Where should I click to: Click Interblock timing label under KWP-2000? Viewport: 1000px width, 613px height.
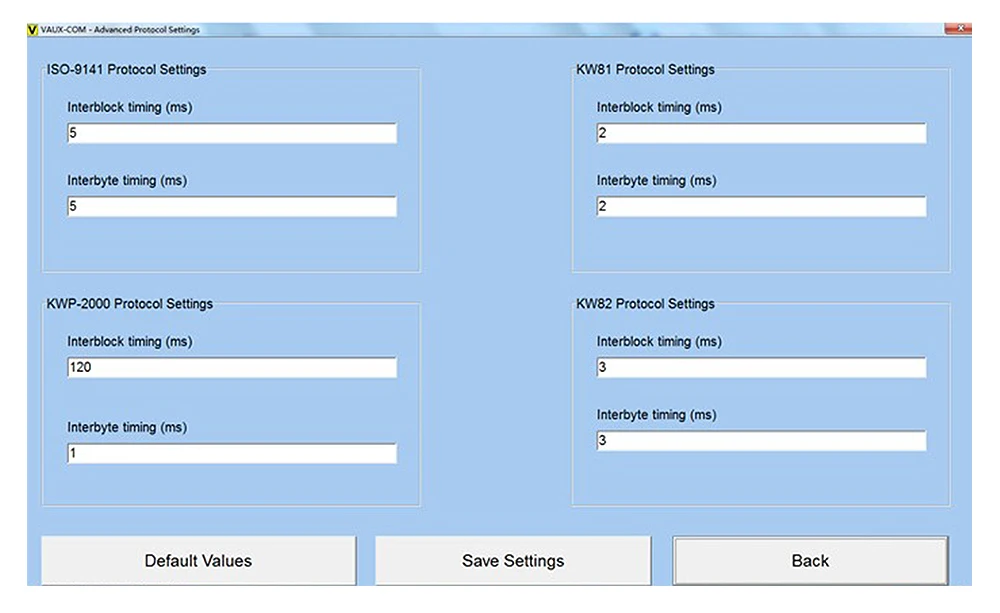point(130,342)
